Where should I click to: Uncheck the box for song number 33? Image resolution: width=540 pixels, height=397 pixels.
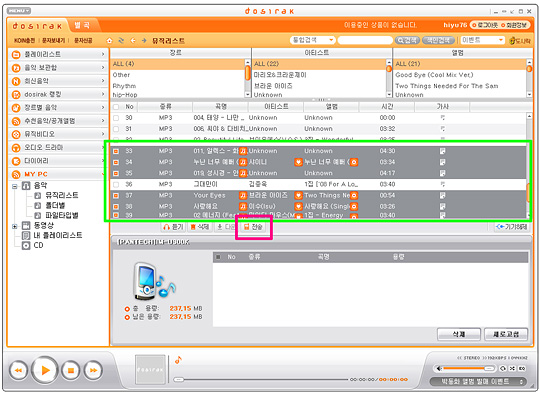pos(116,151)
